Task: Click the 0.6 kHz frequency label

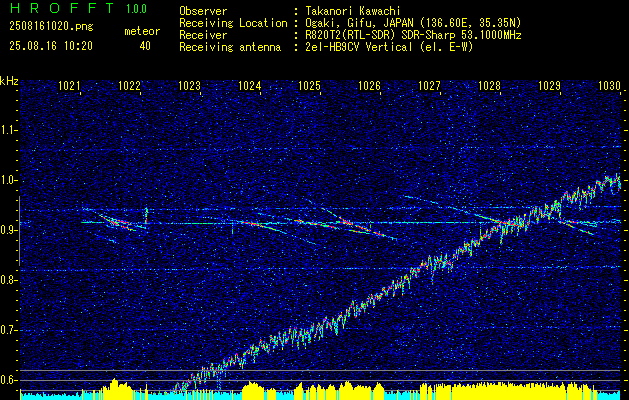Action: point(9,380)
